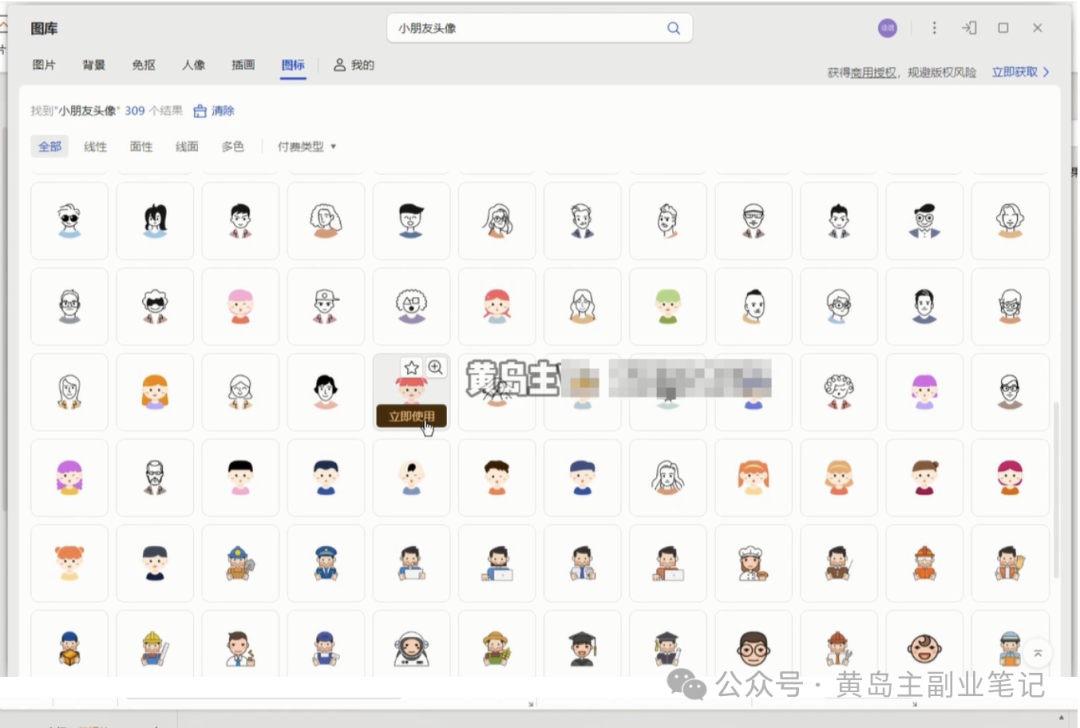Click the search magnifier icon
The width and height of the screenshot is (1080, 728).
click(x=673, y=28)
